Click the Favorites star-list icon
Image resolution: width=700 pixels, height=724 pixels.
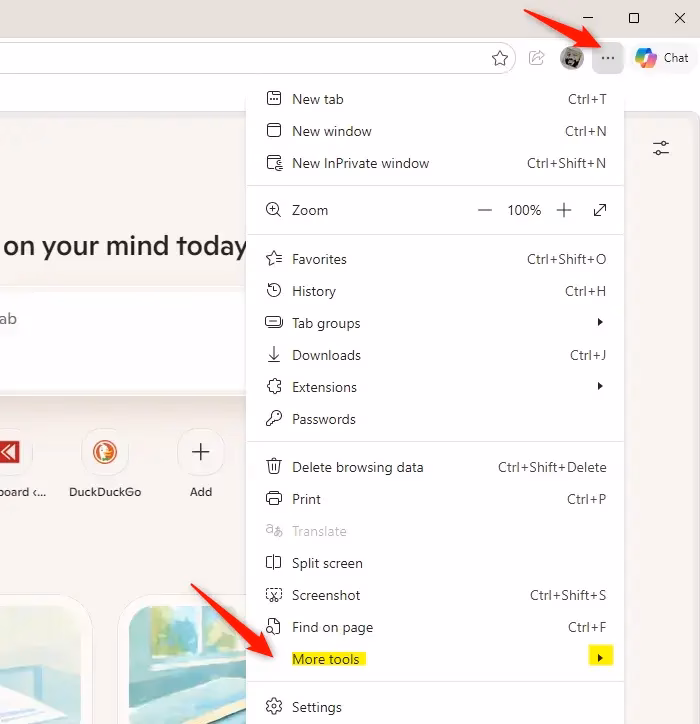pos(274,258)
